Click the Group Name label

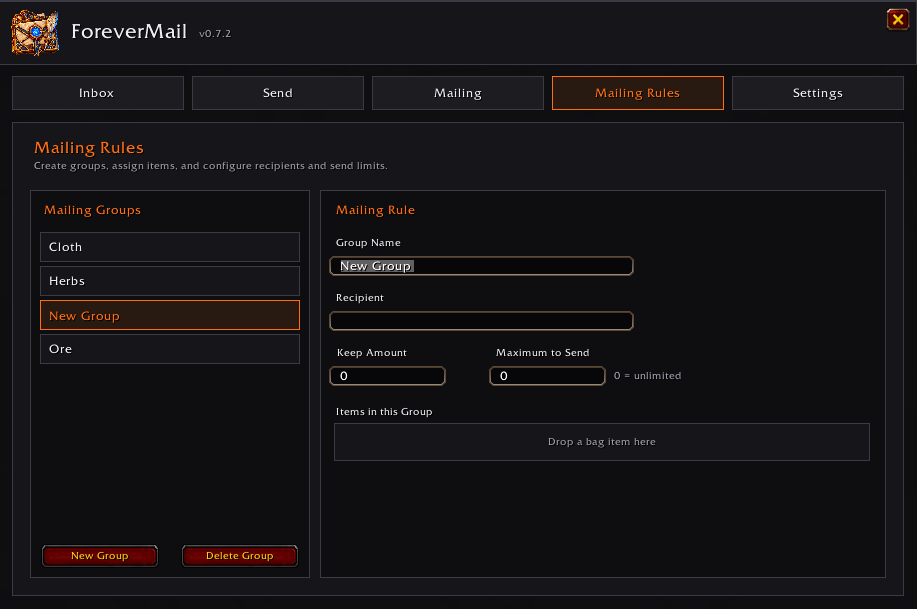[x=368, y=243]
